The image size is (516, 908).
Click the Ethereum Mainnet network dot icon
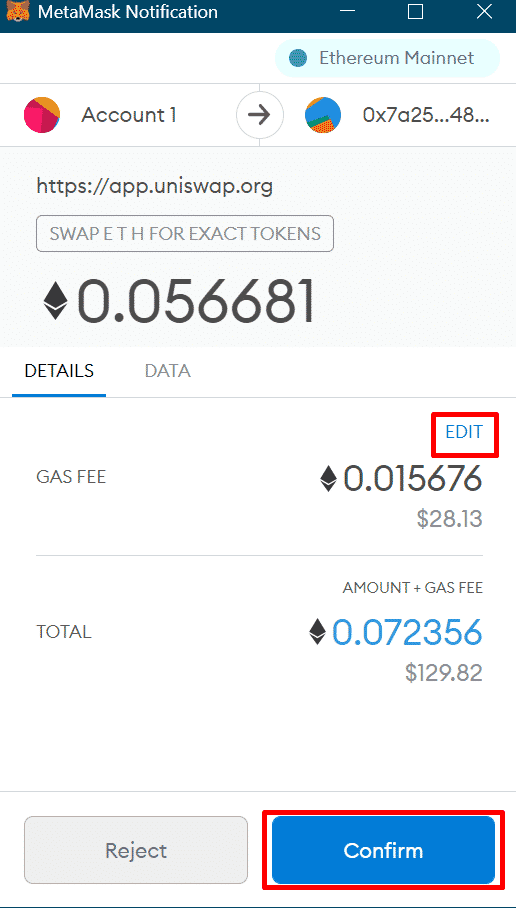(298, 58)
